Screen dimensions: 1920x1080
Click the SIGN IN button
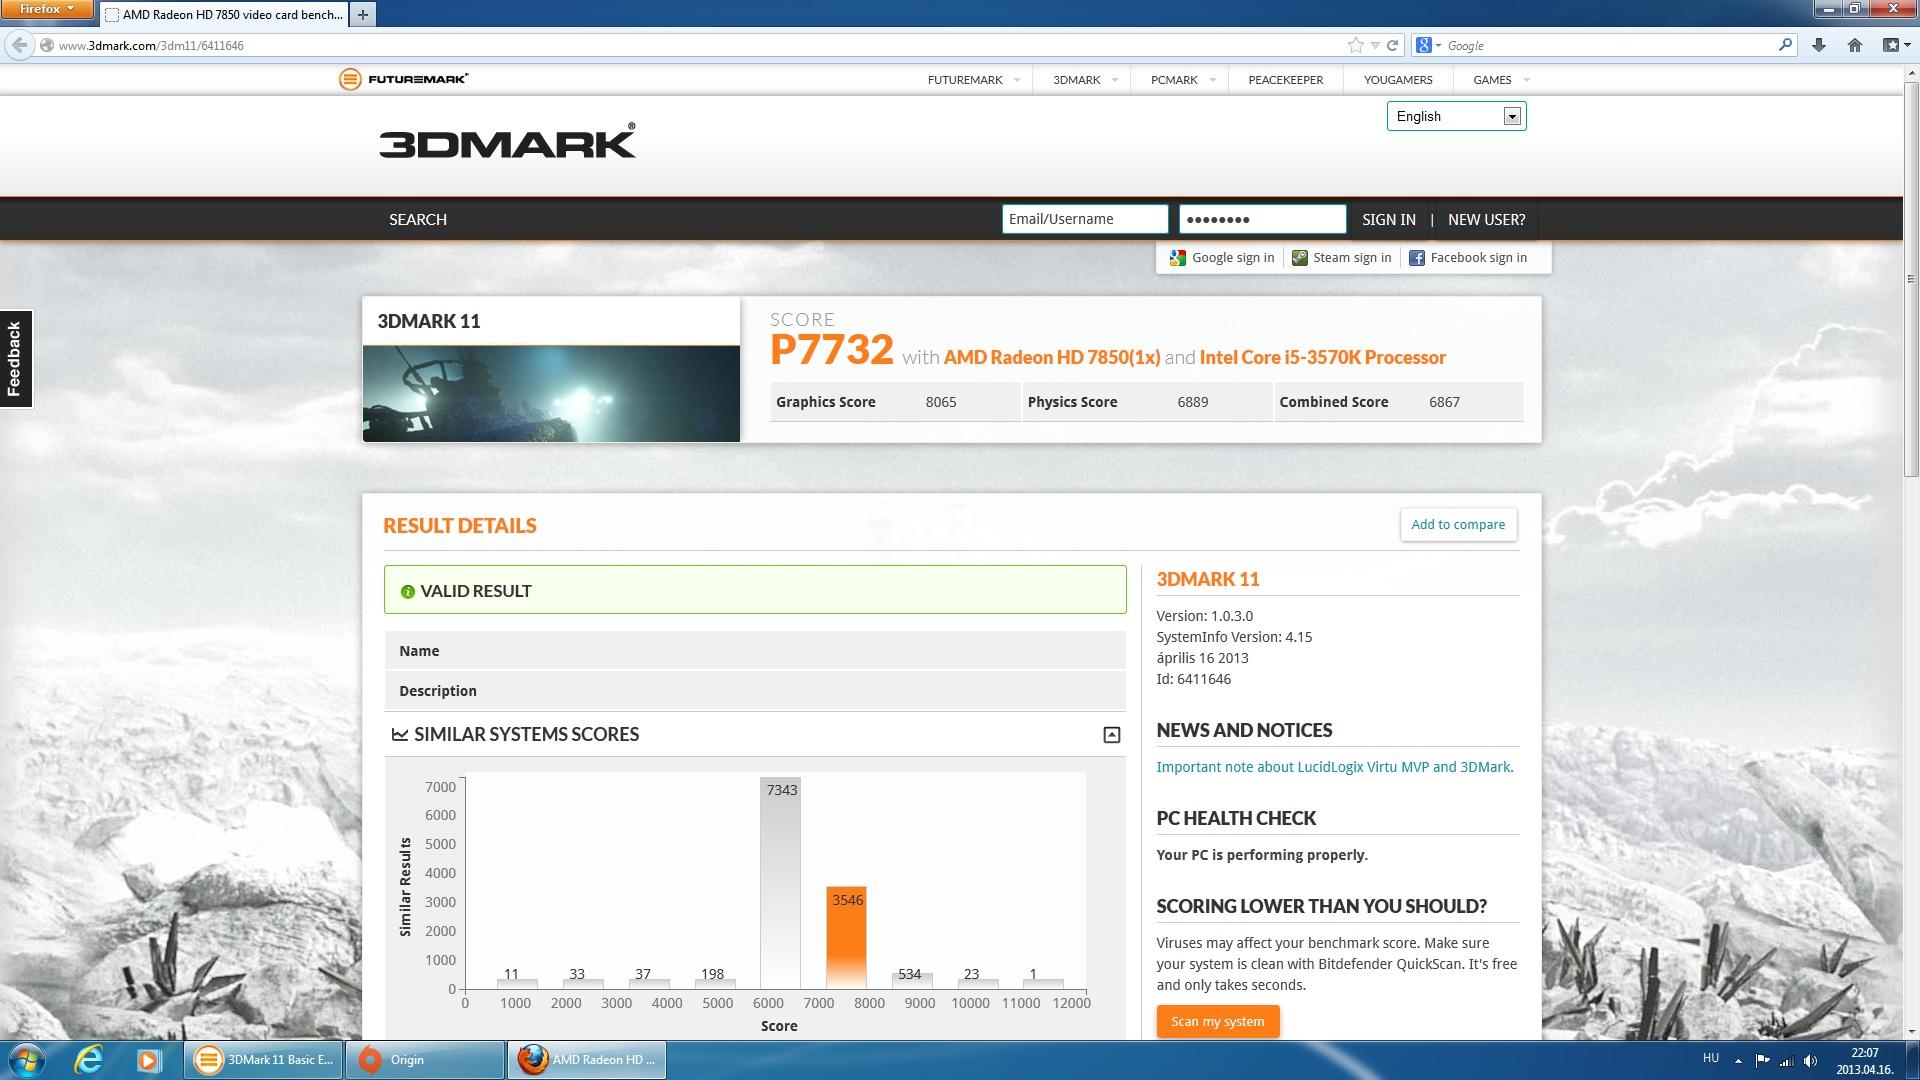[1388, 219]
